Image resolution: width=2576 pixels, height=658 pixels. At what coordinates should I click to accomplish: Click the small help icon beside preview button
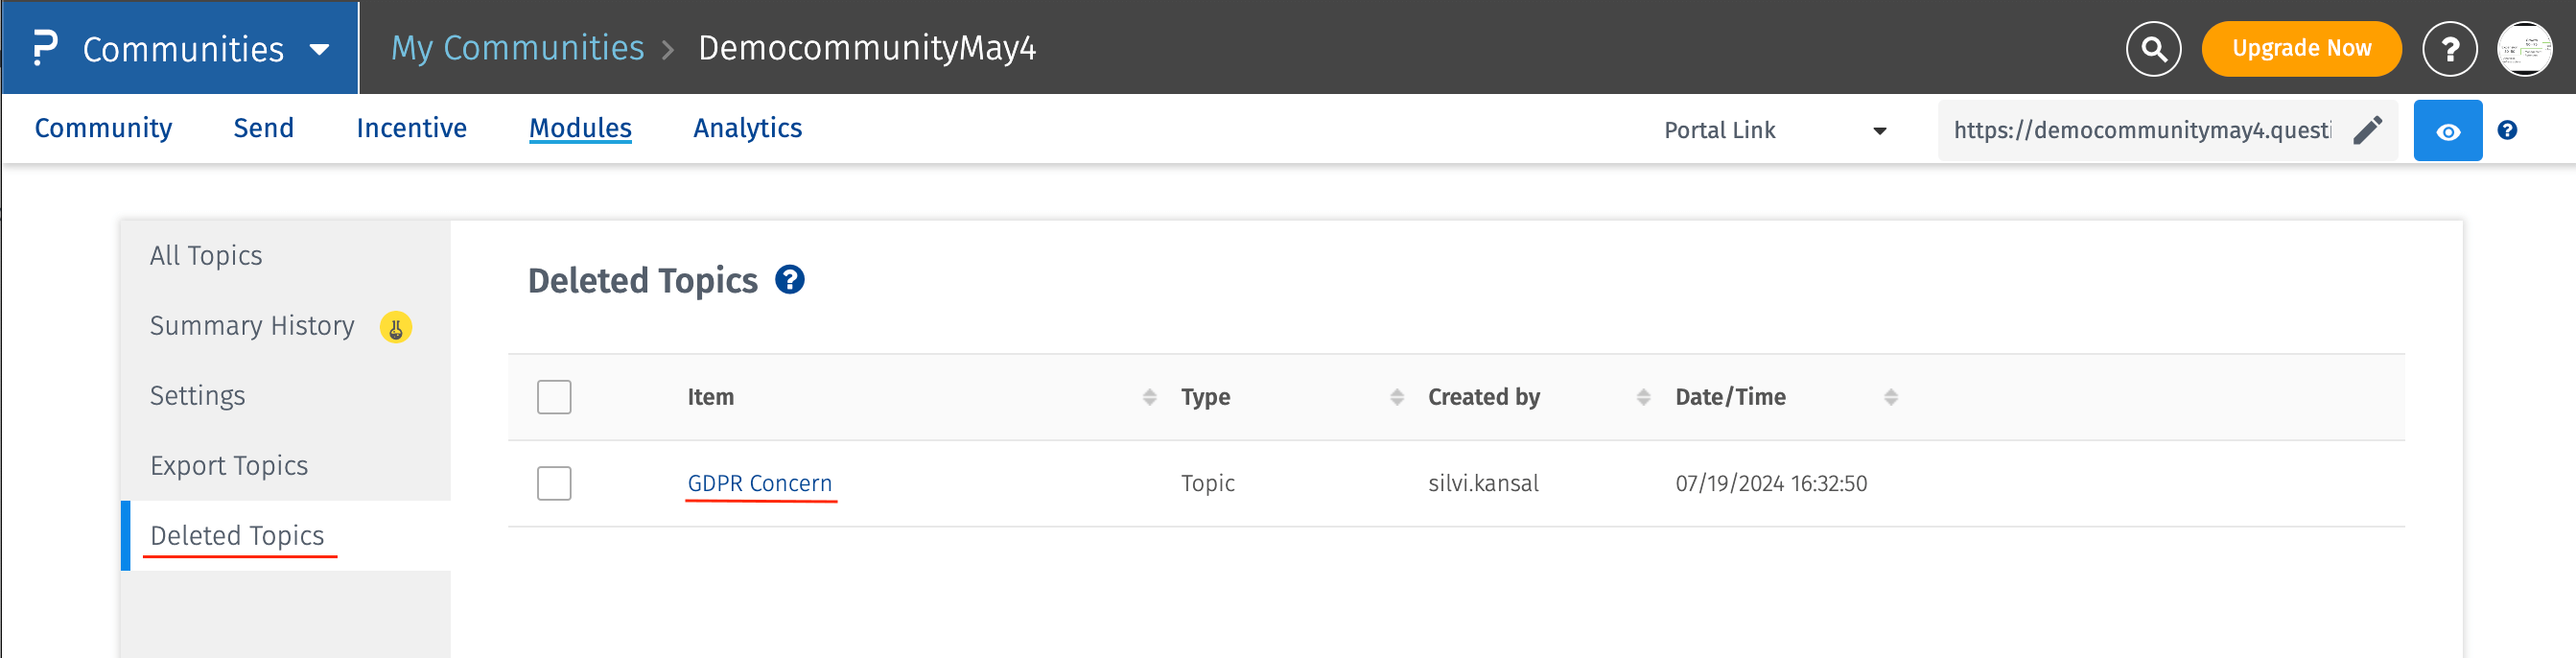(2507, 130)
